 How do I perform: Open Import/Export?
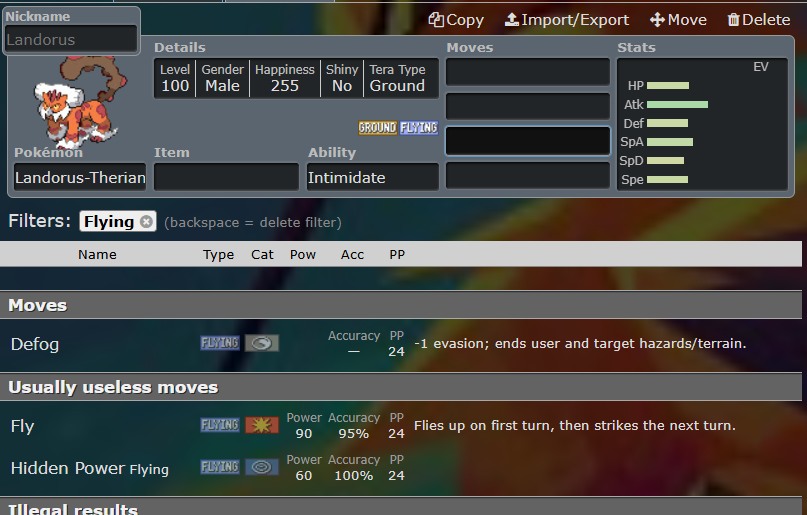567,20
